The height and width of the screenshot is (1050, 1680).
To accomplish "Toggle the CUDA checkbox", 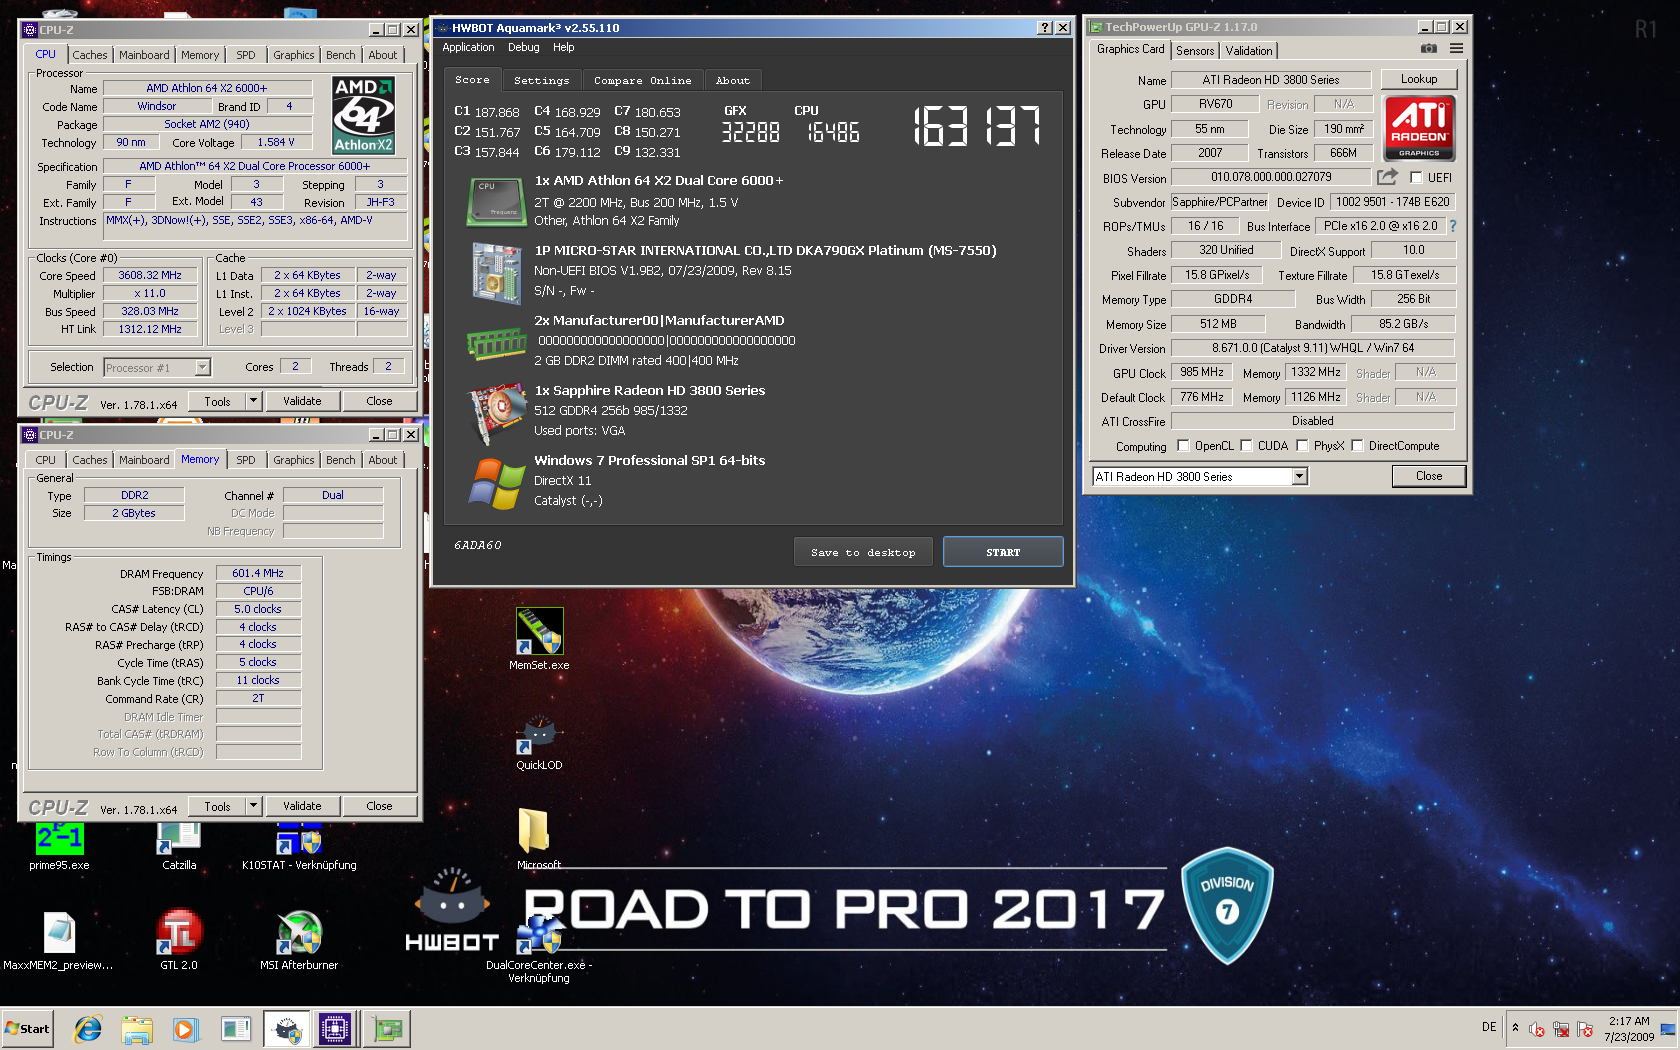I will pyautogui.click(x=1246, y=446).
